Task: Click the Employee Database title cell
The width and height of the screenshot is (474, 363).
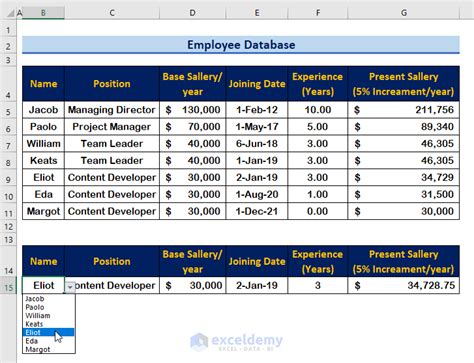Action: coord(241,45)
